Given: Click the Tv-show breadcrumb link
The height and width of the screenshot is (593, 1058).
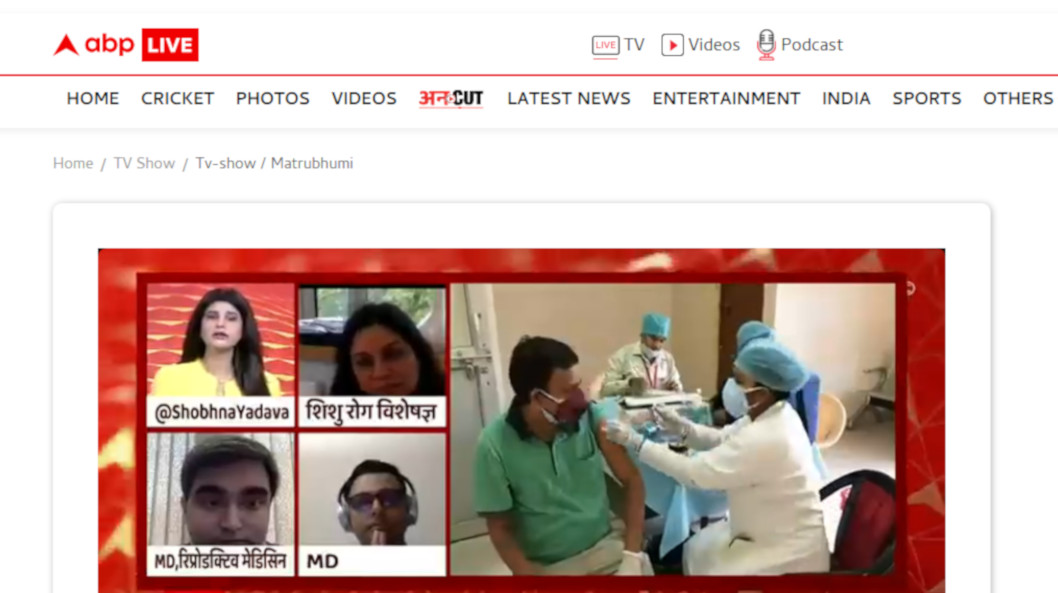Looking at the screenshot, I should [225, 163].
